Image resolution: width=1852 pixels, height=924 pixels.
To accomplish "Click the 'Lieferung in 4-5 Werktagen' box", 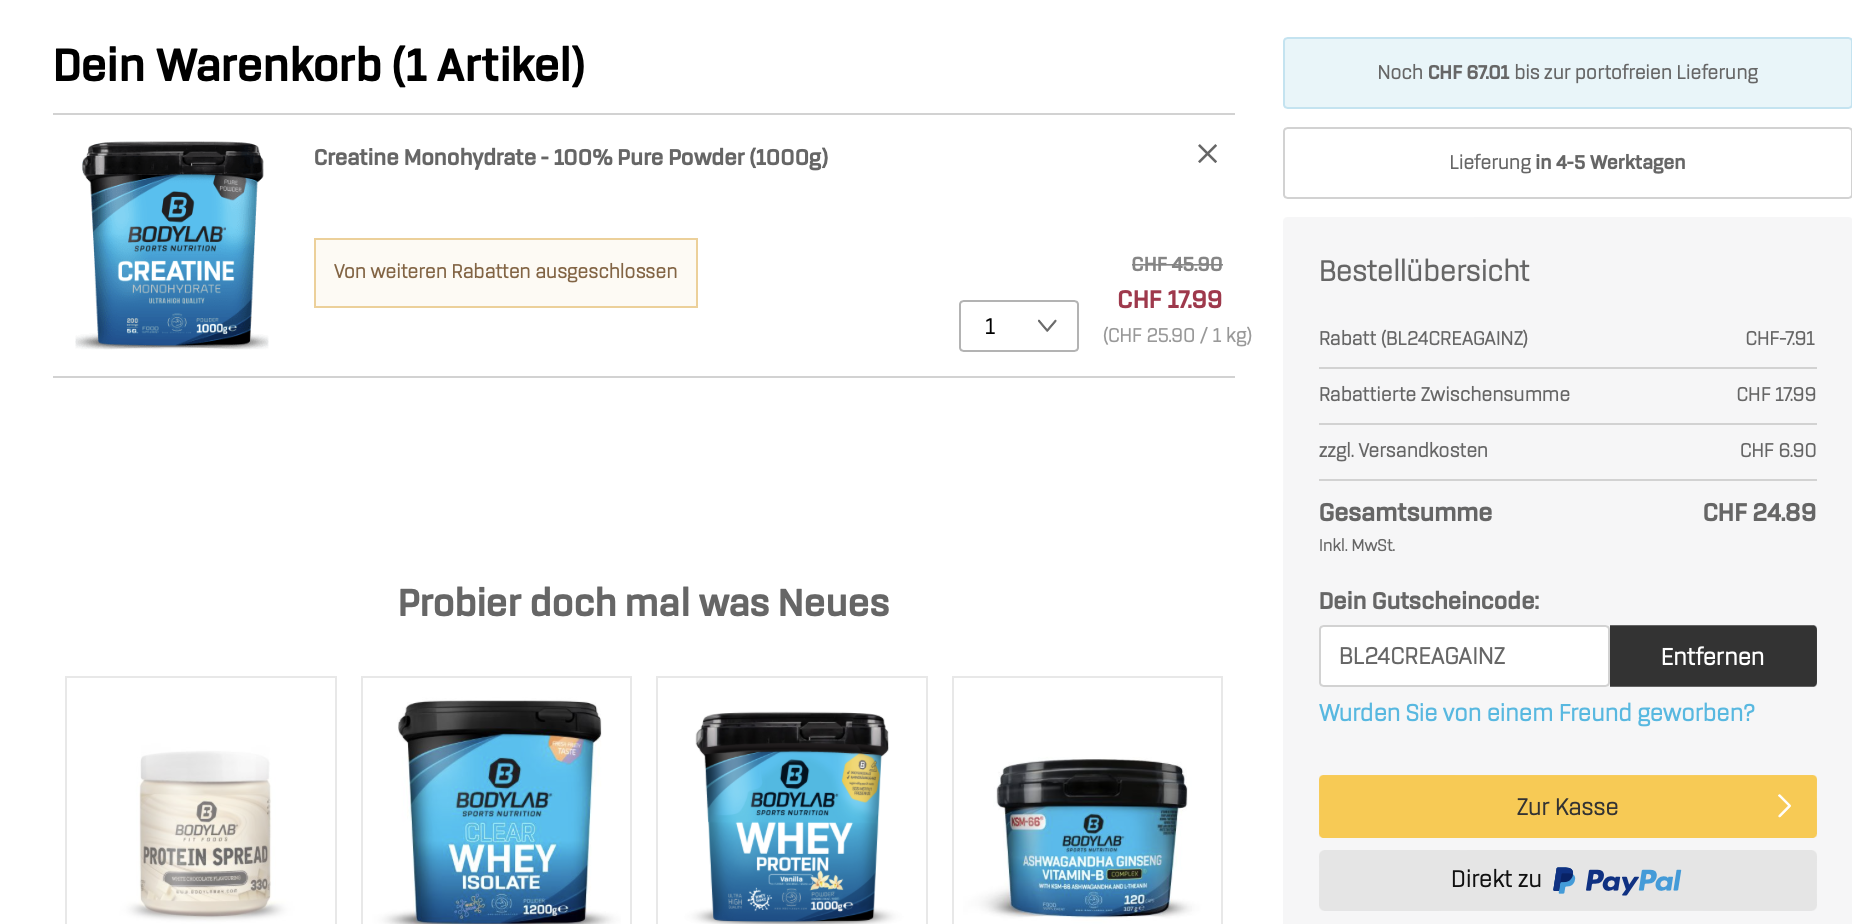I will click(x=1567, y=163).
